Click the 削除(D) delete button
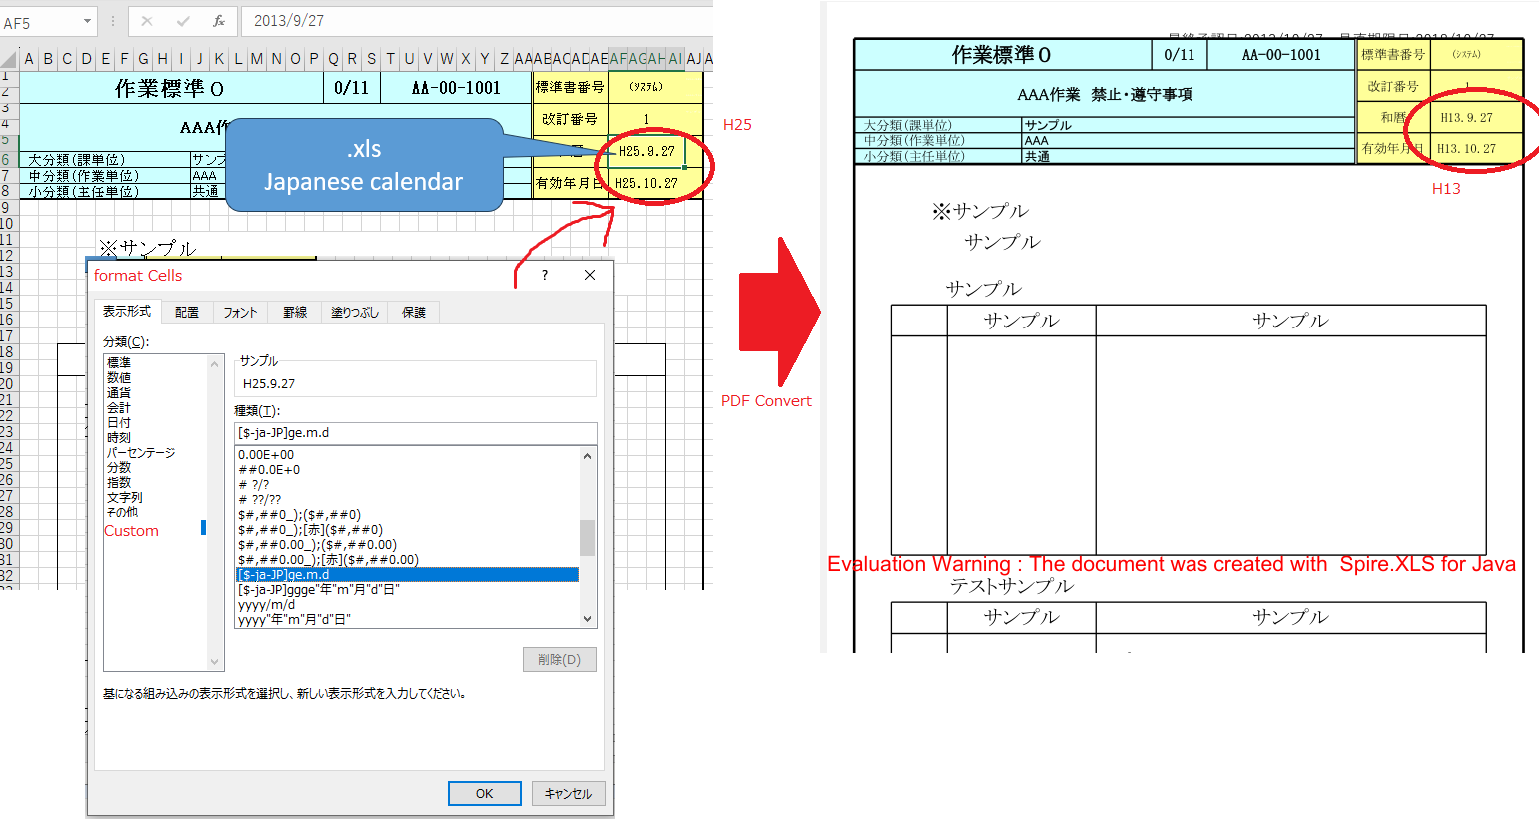 [560, 659]
